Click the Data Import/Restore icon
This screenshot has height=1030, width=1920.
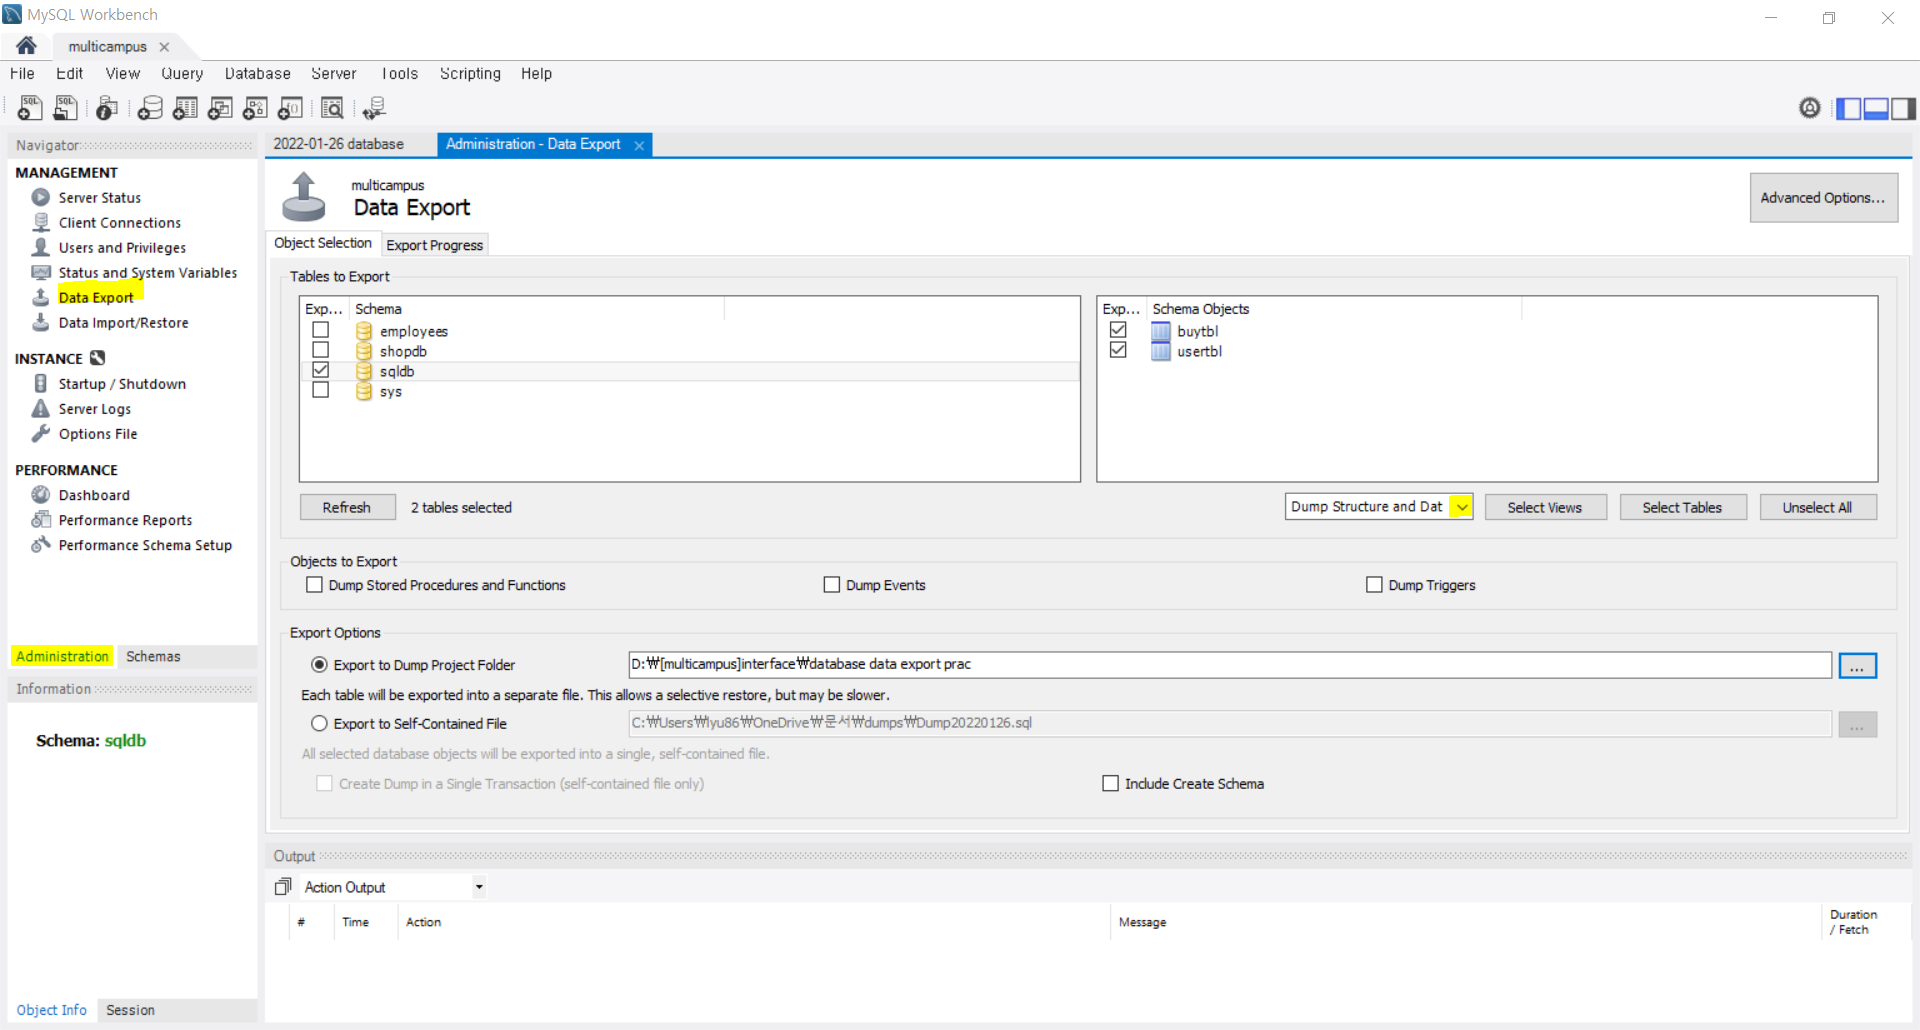click(x=41, y=322)
